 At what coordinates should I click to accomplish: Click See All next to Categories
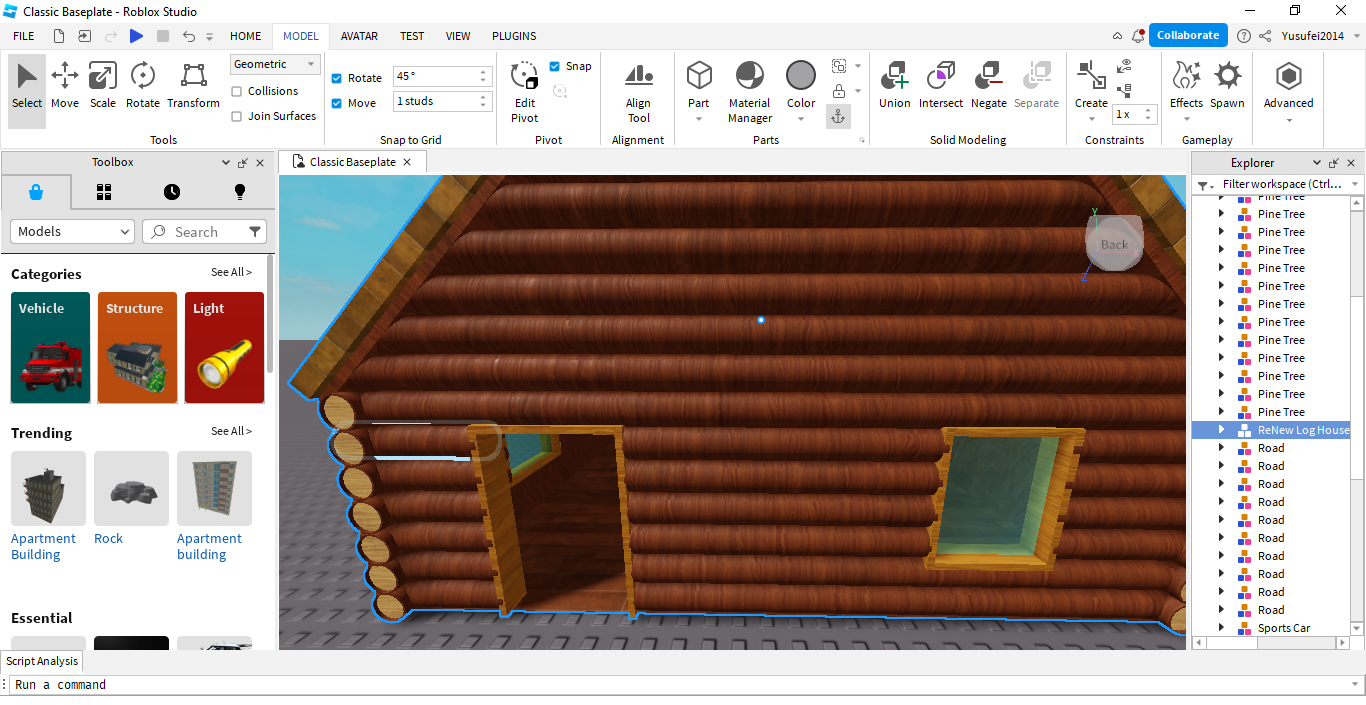click(x=231, y=272)
